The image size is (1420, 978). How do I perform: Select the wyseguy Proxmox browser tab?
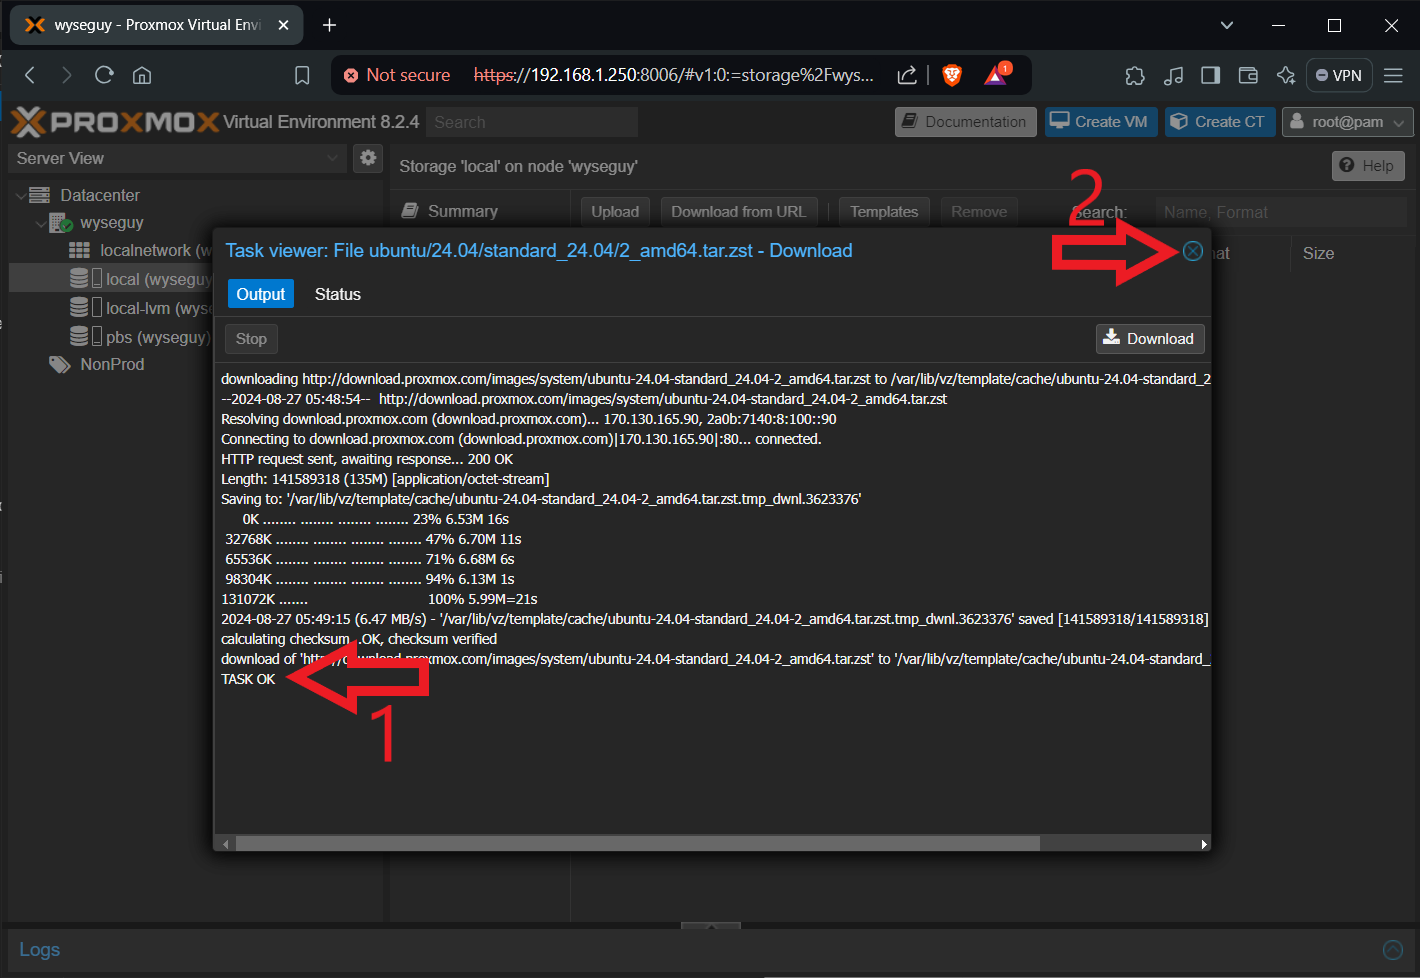coord(155,25)
